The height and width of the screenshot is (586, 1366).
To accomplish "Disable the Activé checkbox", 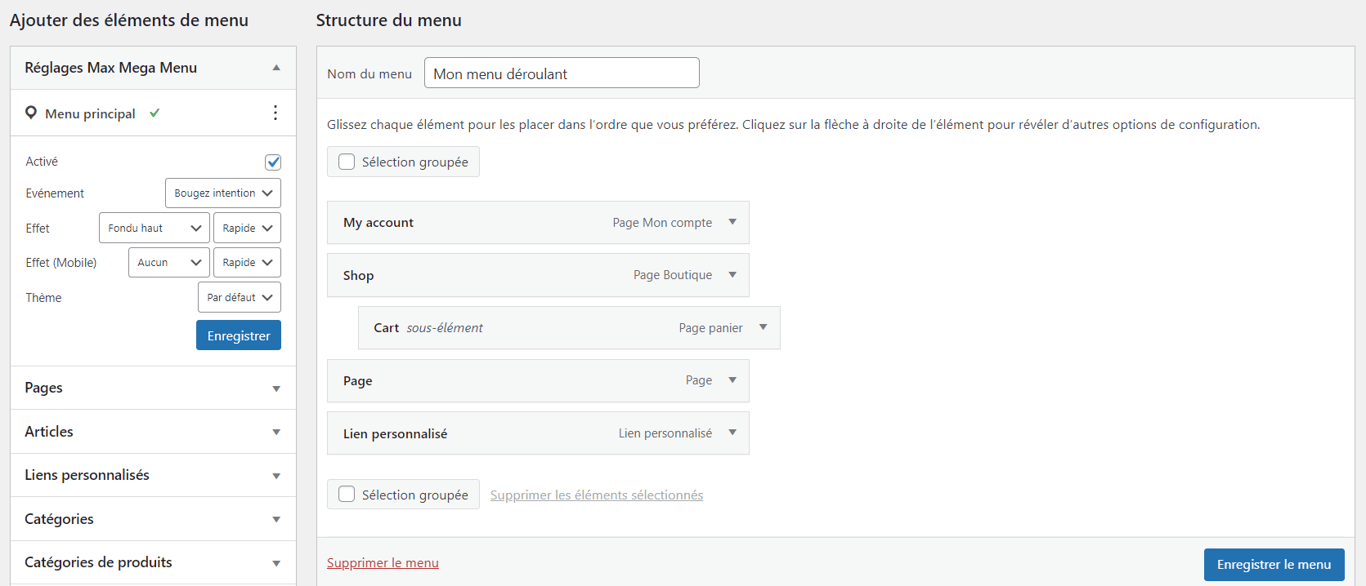I will click(273, 161).
